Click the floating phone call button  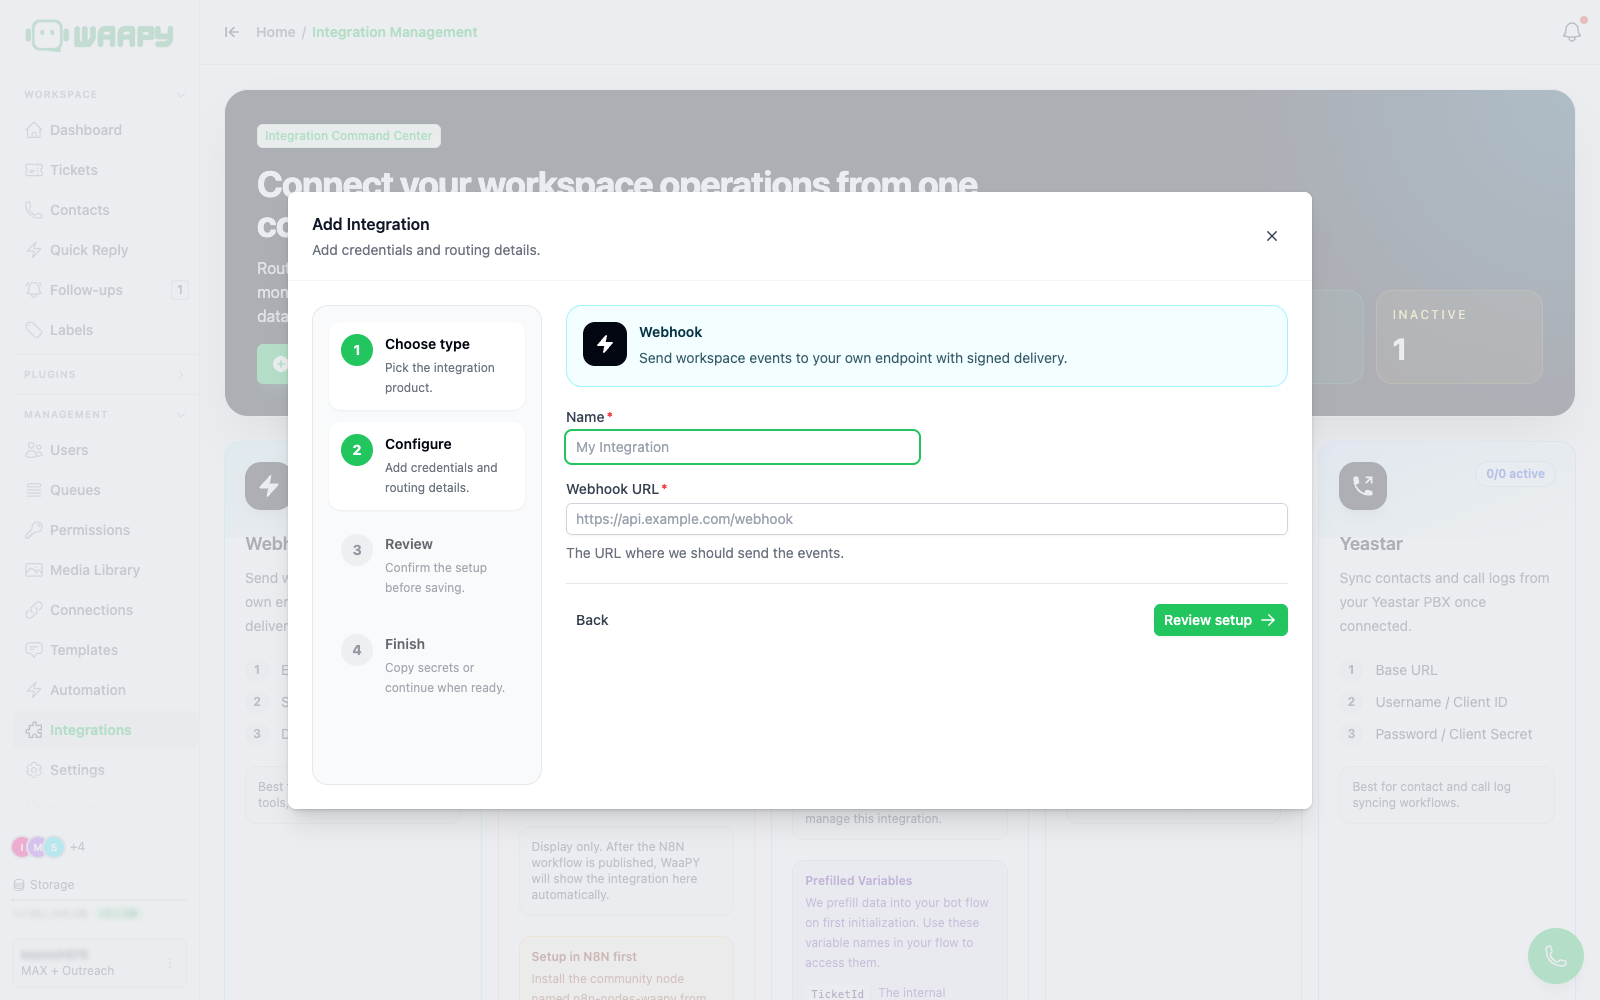click(1556, 956)
